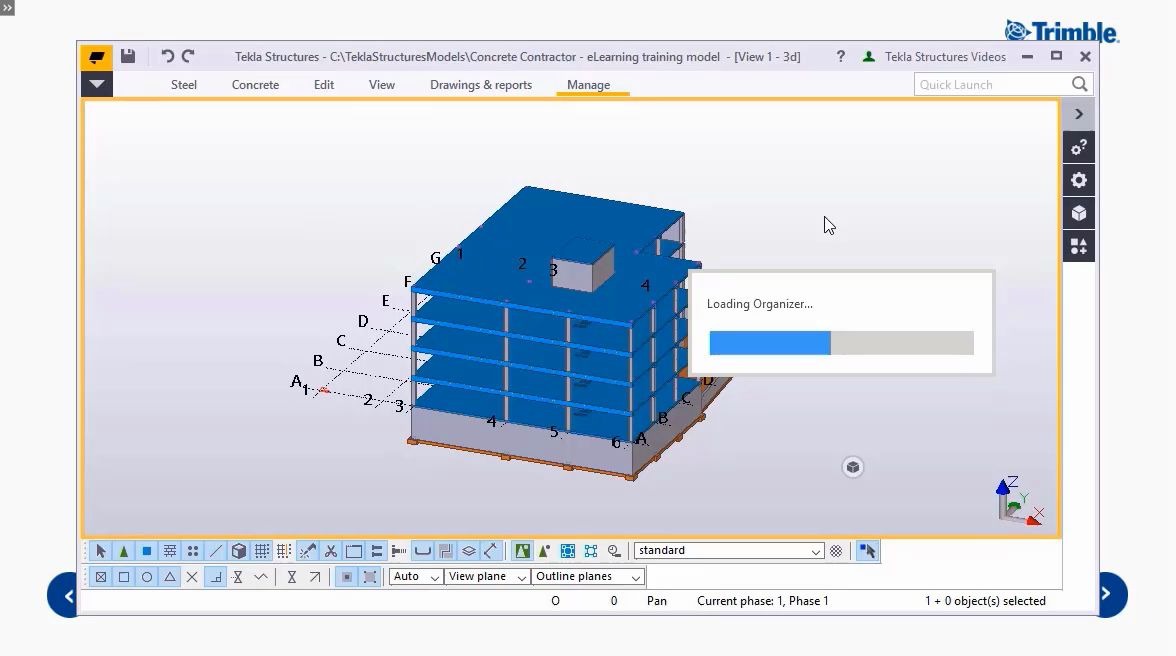Click select surface treatments hatch icon

[170, 551]
